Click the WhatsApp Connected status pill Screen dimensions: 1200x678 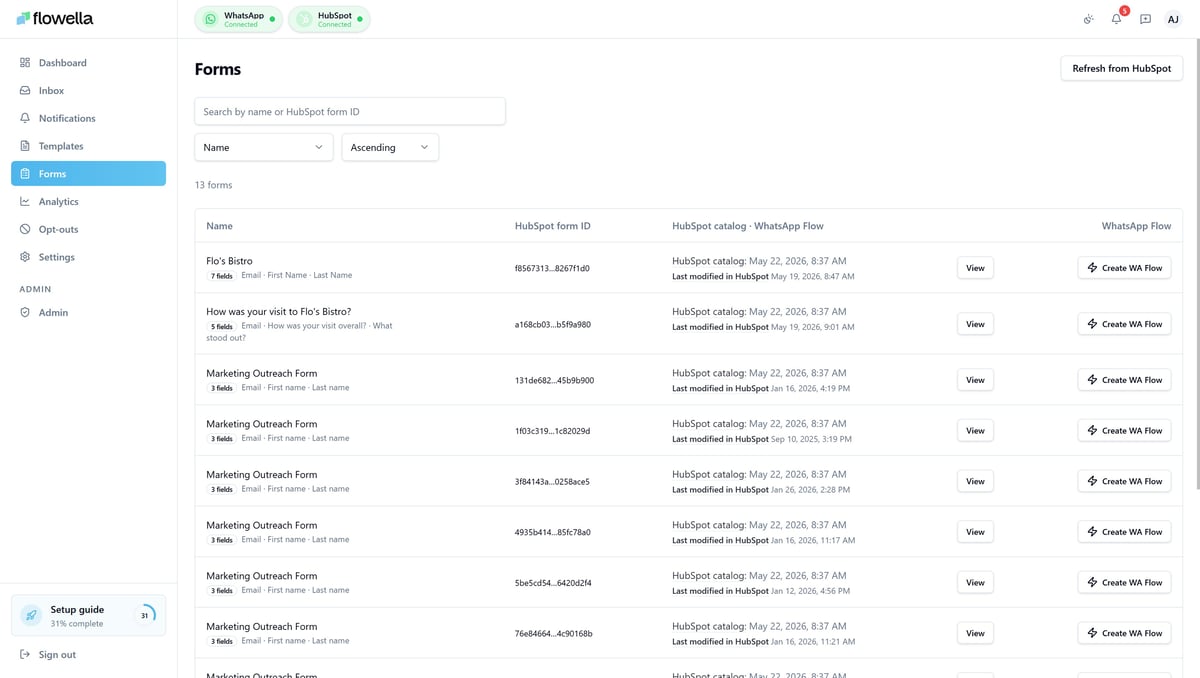pyautogui.click(x=238, y=19)
